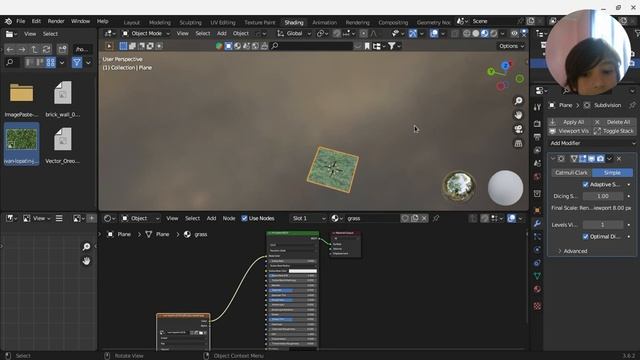The width and height of the screenshot is (640, 360).
Task: Toggle Use Nodes checkbox
Action: click(244, 218)
